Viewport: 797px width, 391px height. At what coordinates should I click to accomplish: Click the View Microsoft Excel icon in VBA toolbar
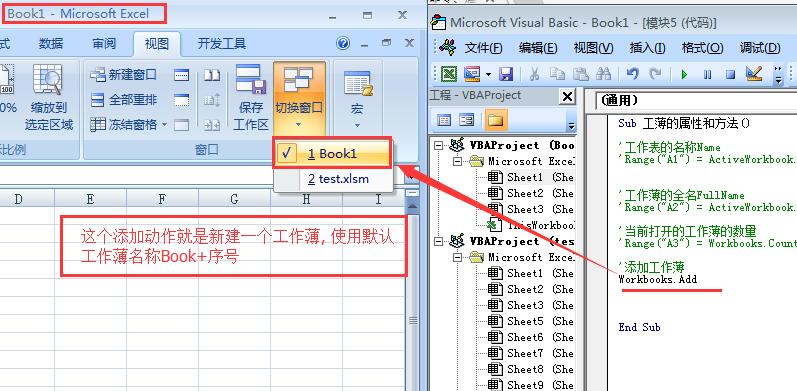[448, 75]
